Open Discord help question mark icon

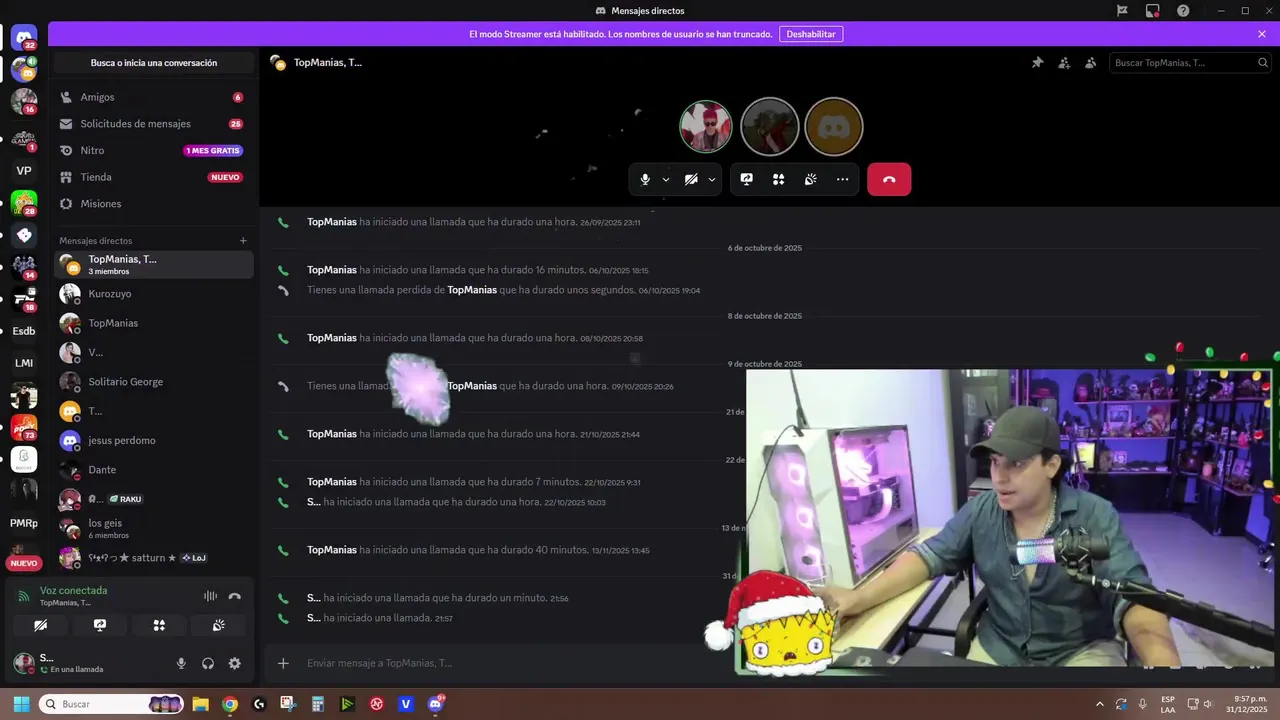coord(1183,10)
